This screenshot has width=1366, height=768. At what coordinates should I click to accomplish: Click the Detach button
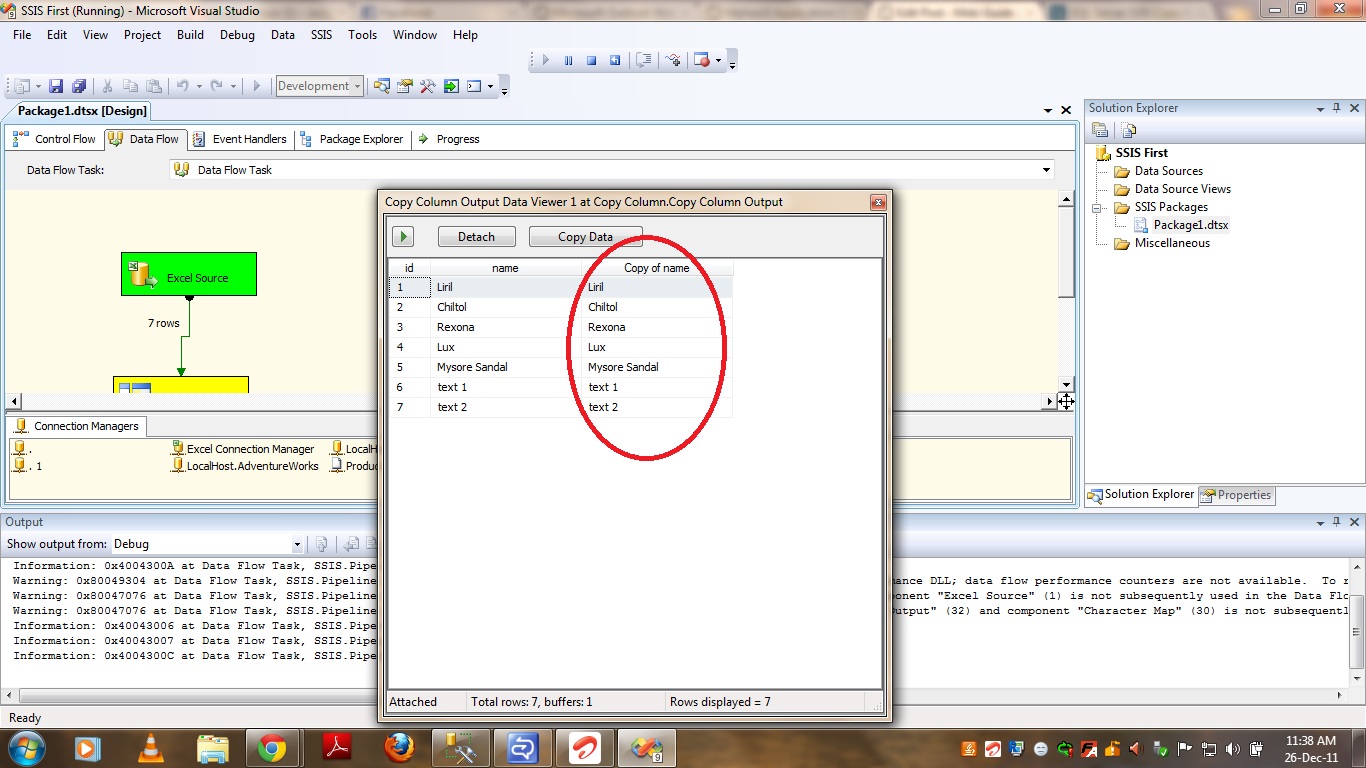click(476, 237)
